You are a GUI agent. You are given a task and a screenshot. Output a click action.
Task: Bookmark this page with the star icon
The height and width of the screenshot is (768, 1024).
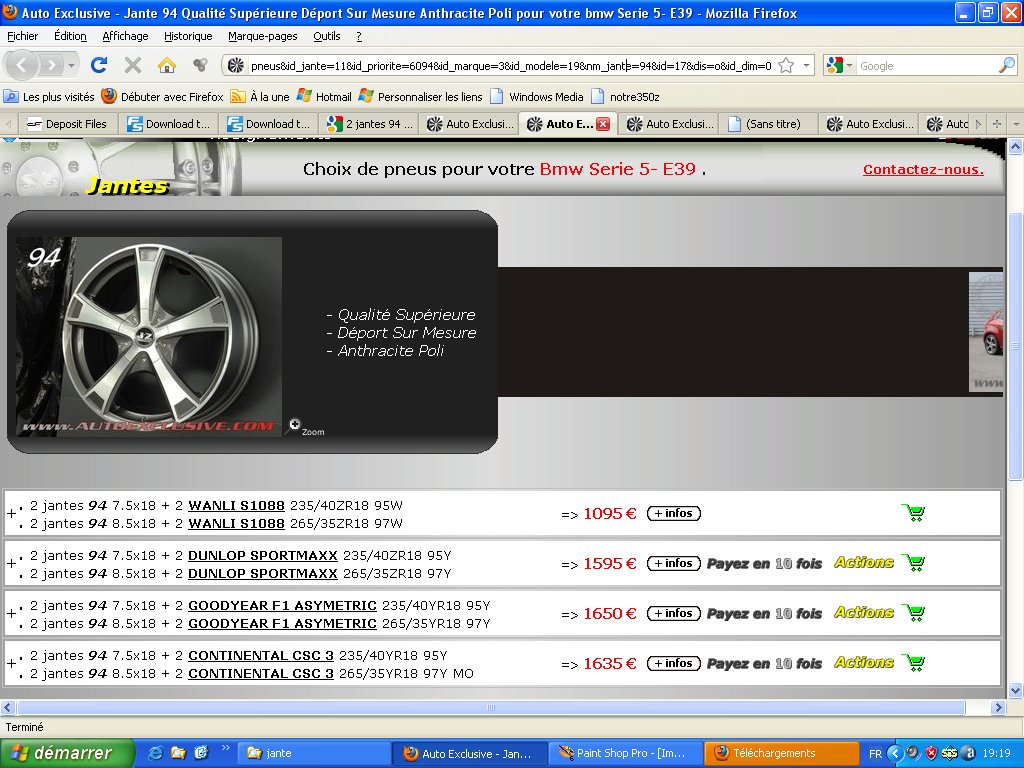point(786,65)
